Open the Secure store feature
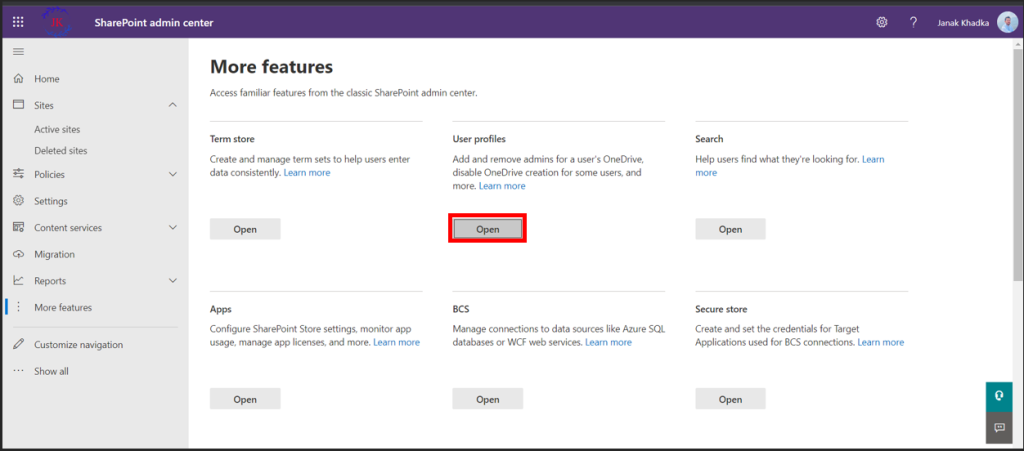The height and width of the screenshot is (451, 1024). pos(730,399)
